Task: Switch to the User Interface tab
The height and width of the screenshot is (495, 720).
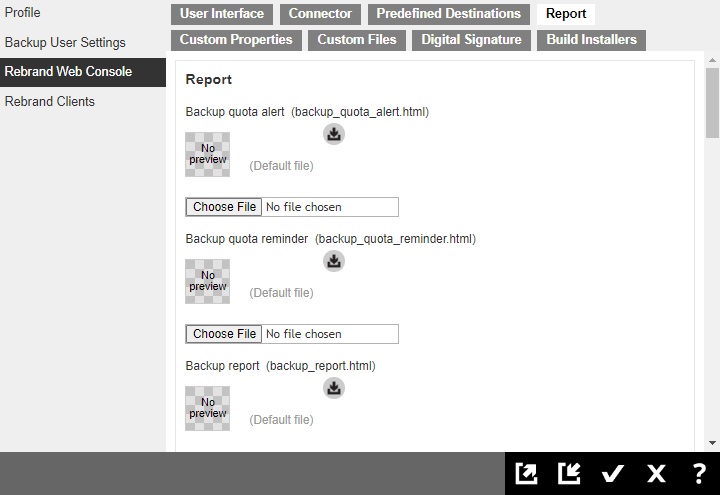Action: tap(222, 14)
